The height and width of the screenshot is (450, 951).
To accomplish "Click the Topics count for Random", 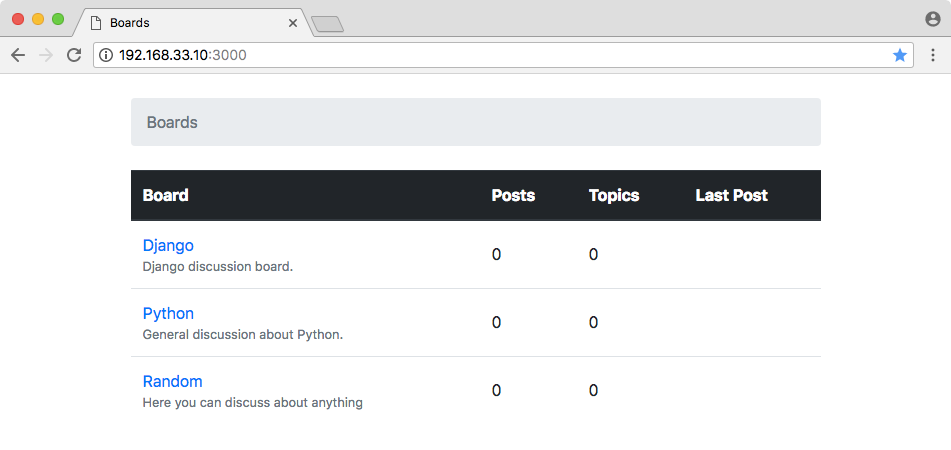I will pos(593,390).
